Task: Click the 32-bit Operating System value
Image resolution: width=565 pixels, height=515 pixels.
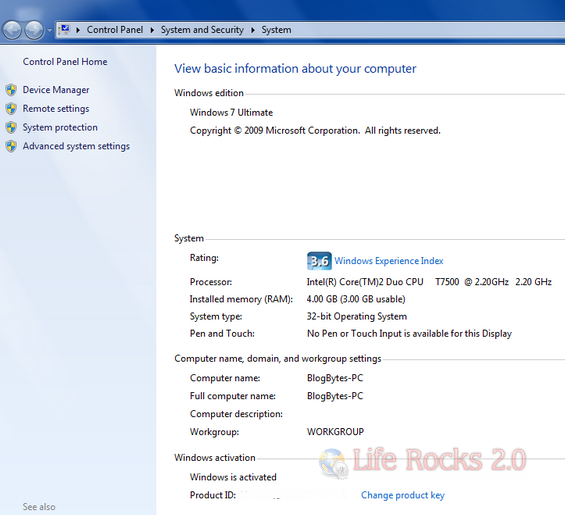Action: point(357,316)
